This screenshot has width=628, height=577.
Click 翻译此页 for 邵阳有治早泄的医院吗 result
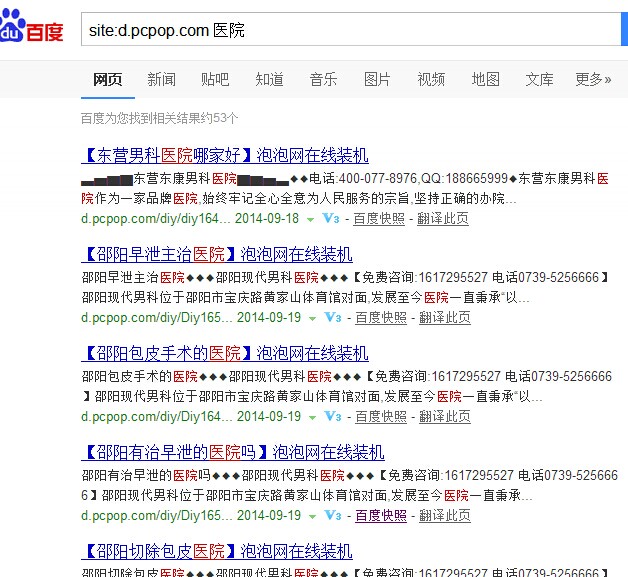coord(445,515)
